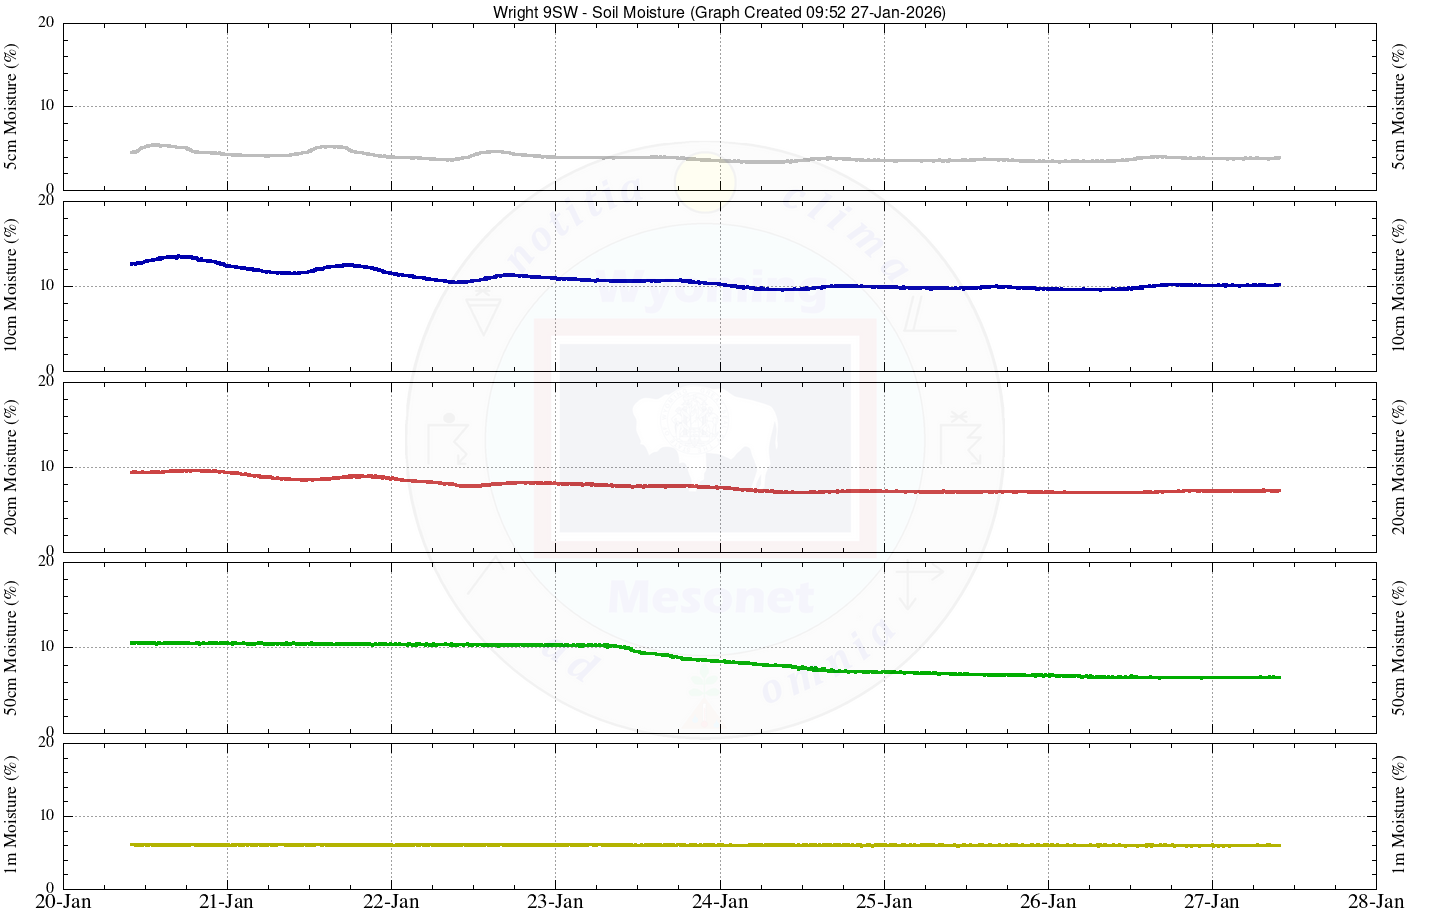Click the faint 'Mesonet' watermark text
The width and height of the screenshot is (1440, 920).
coord(711,598)
